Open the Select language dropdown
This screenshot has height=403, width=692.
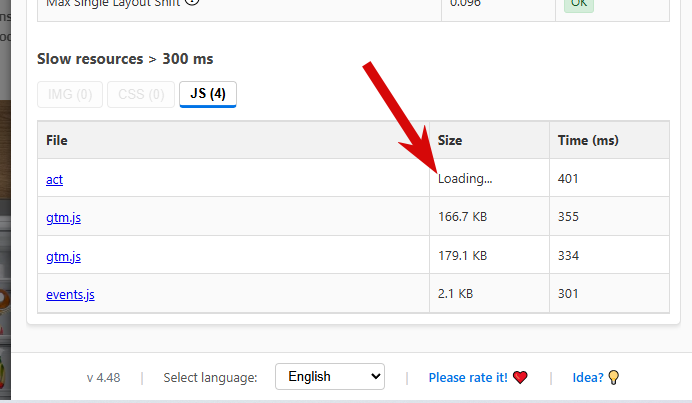coord(330,377)
